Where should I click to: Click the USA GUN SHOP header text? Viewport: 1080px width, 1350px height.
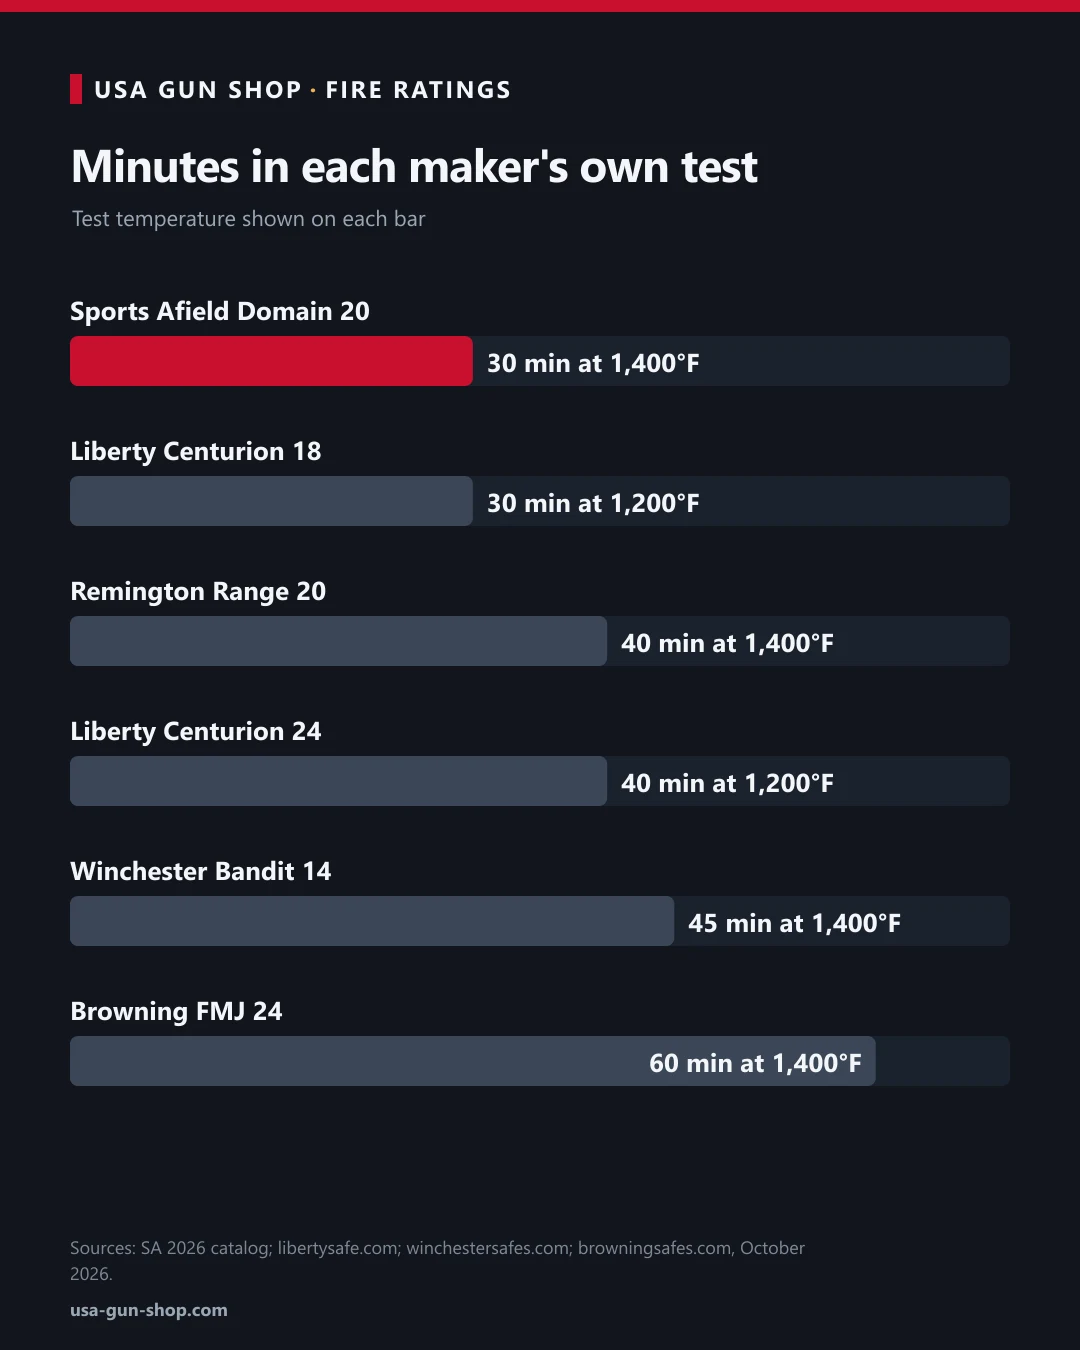point(198,90)
